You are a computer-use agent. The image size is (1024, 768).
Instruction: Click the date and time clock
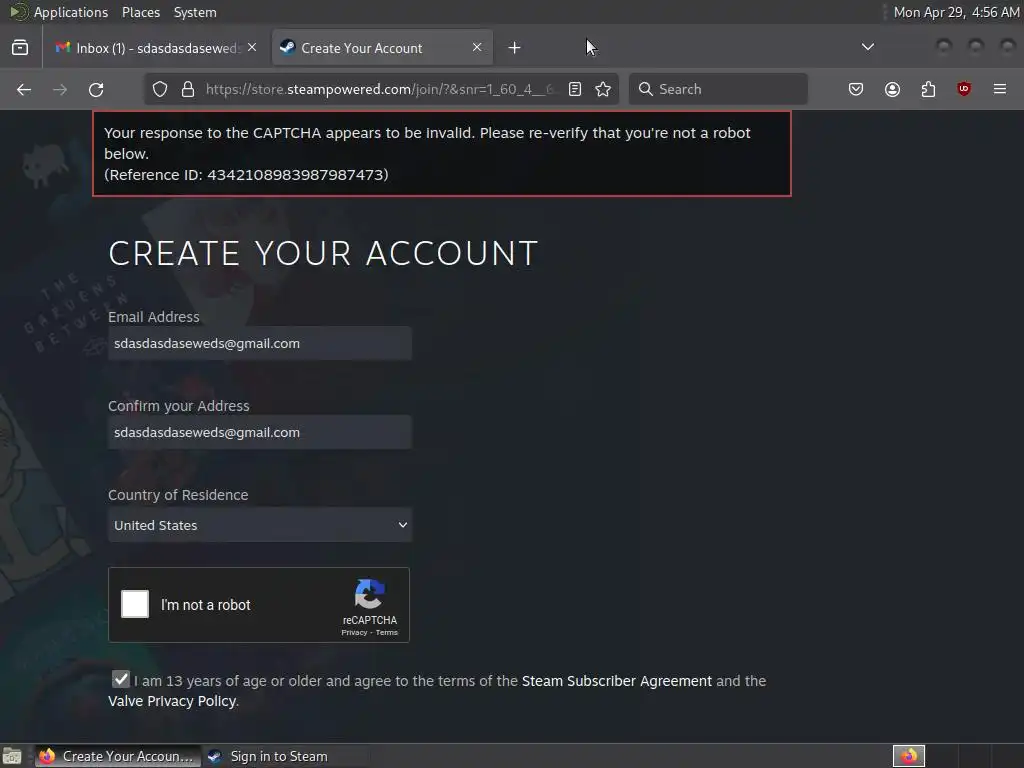(956, 12)
